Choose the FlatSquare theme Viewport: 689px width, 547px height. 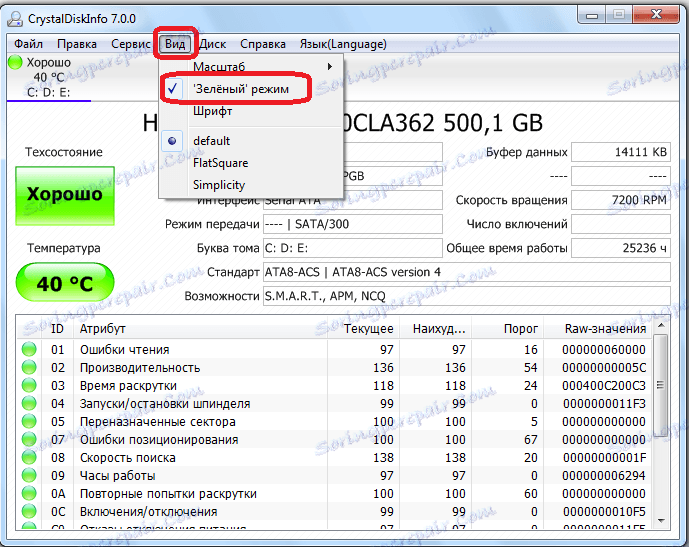pyautogui.click(x=250, y=163)
